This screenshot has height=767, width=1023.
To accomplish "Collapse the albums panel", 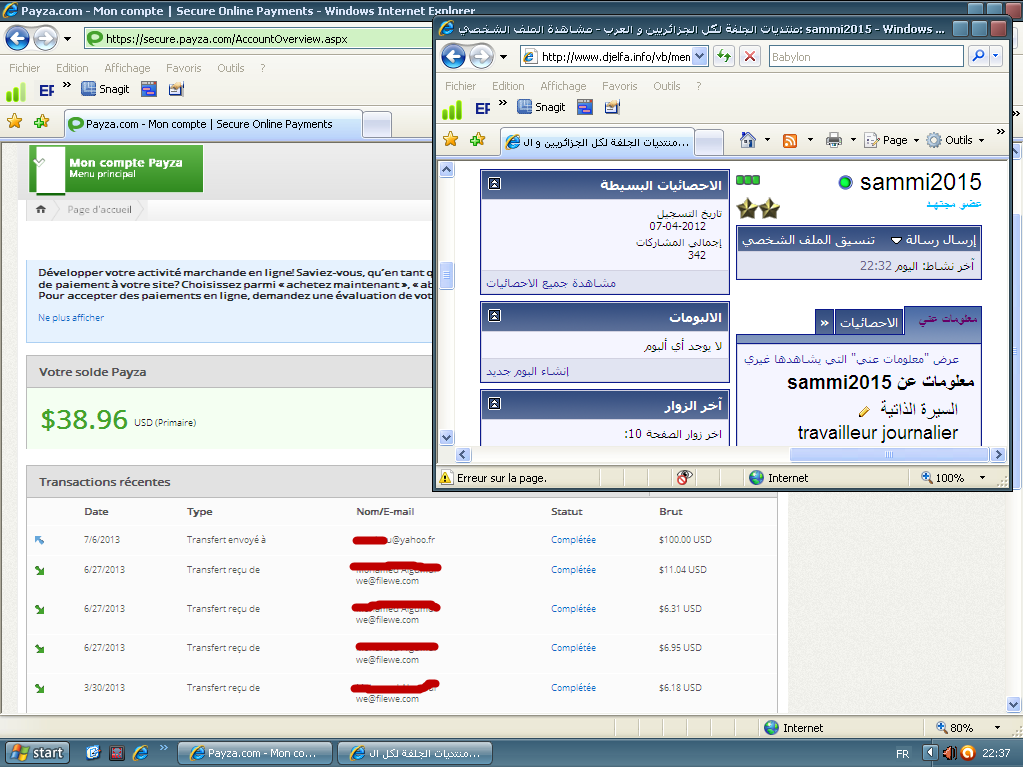I will pyautogui.click(x=495, y=316).
